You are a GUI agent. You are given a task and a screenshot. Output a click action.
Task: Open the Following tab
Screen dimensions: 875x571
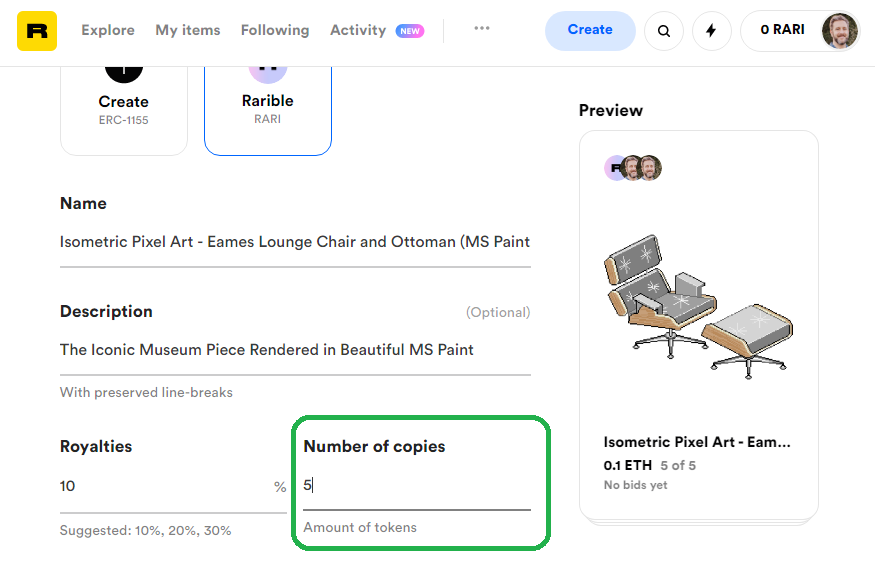point(275,30)
